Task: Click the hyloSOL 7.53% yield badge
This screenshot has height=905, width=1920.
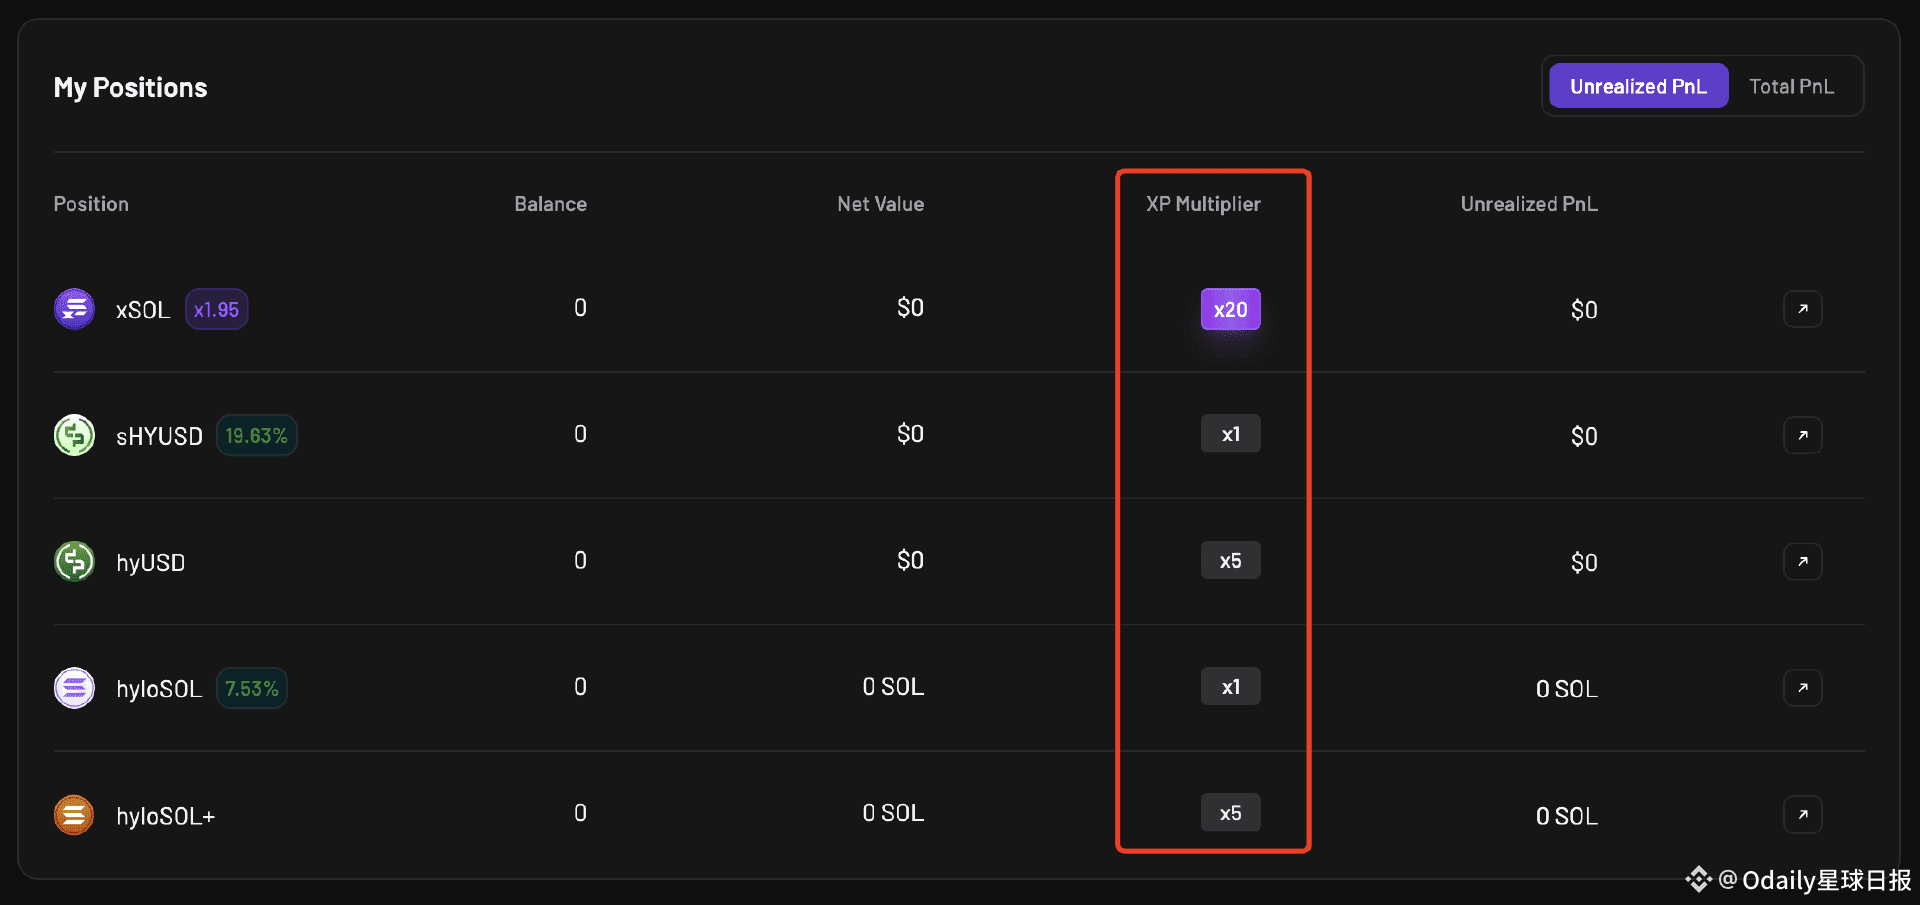Action: [251, 689]
